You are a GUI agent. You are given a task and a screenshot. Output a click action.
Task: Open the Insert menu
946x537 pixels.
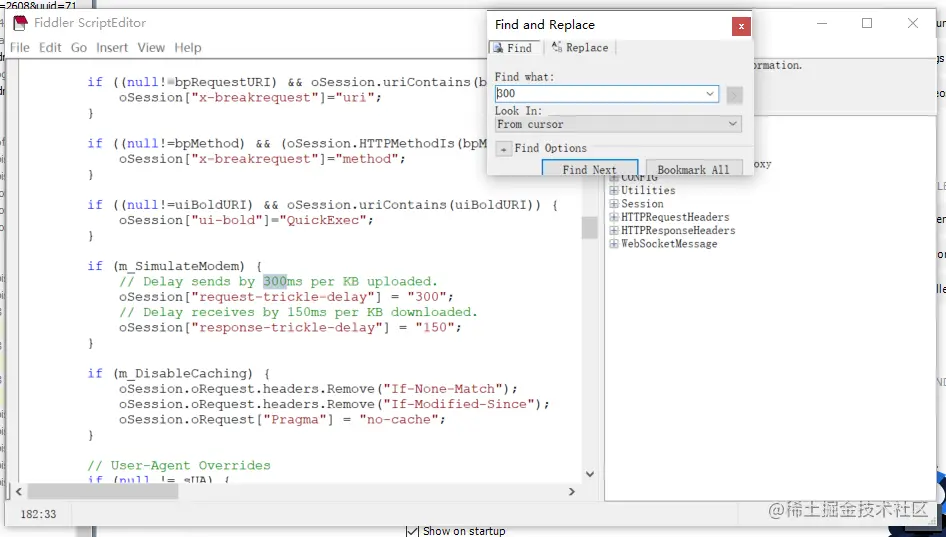coord(112,48)
